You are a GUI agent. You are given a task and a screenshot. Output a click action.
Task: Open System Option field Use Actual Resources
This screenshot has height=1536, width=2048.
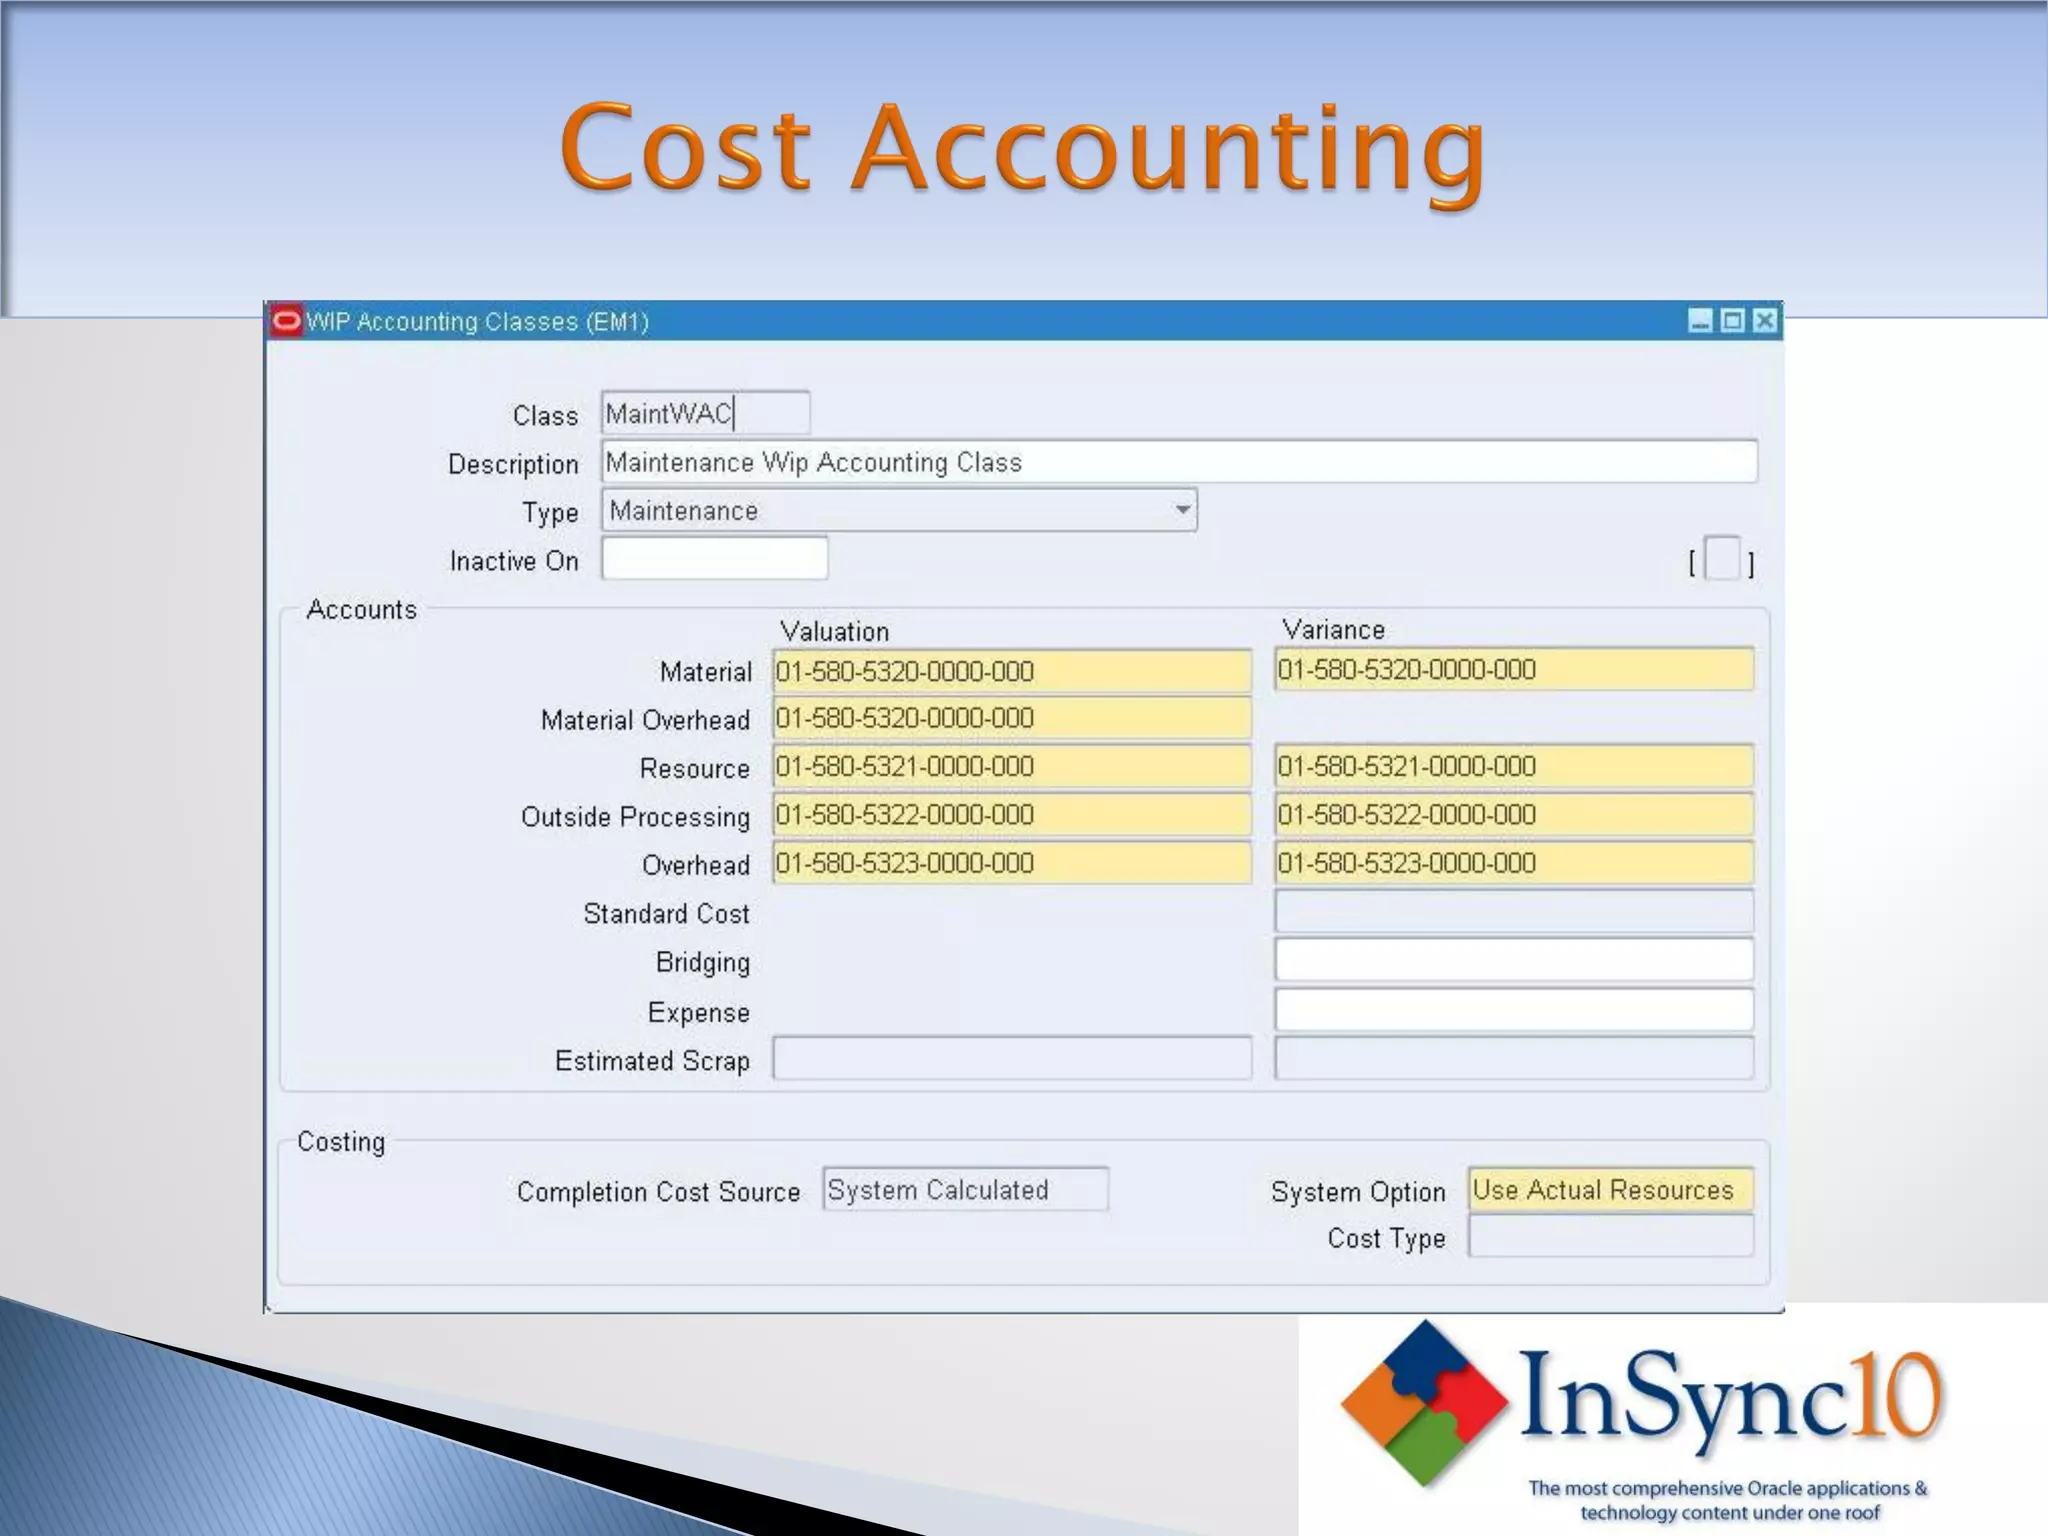click(x=1610, y=1190)
